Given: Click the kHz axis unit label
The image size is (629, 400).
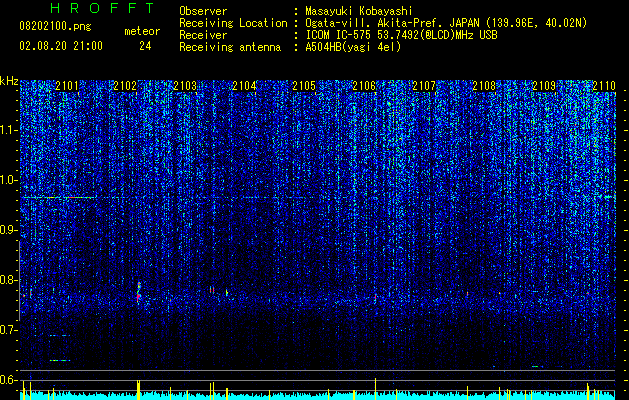Looking at the screenshot, I should click(9, 81).
